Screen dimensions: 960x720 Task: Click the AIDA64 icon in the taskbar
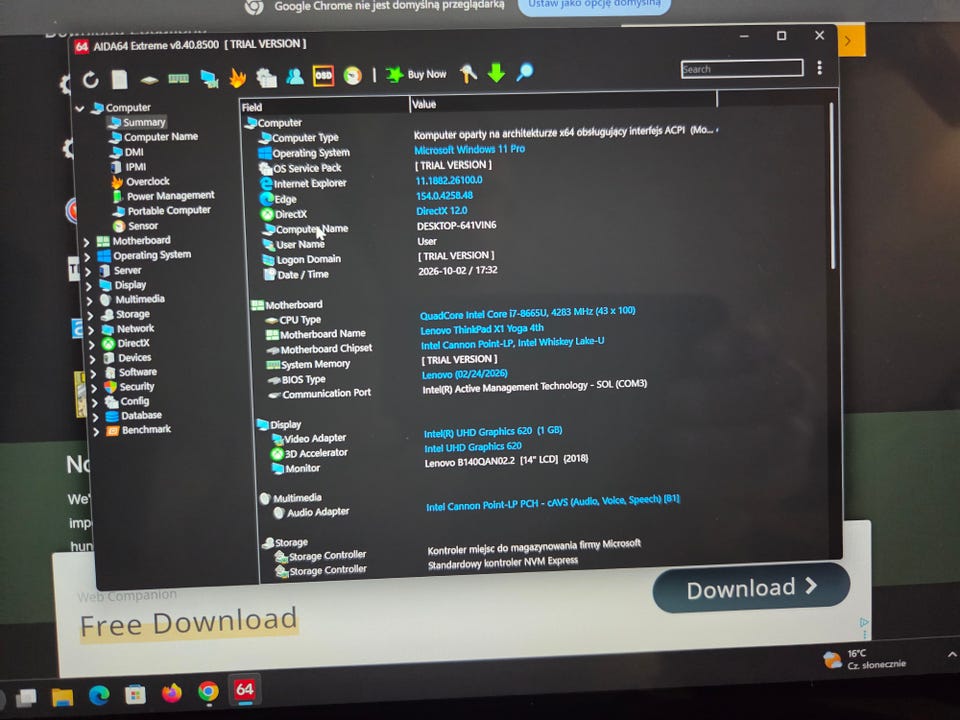pos(245,690)
